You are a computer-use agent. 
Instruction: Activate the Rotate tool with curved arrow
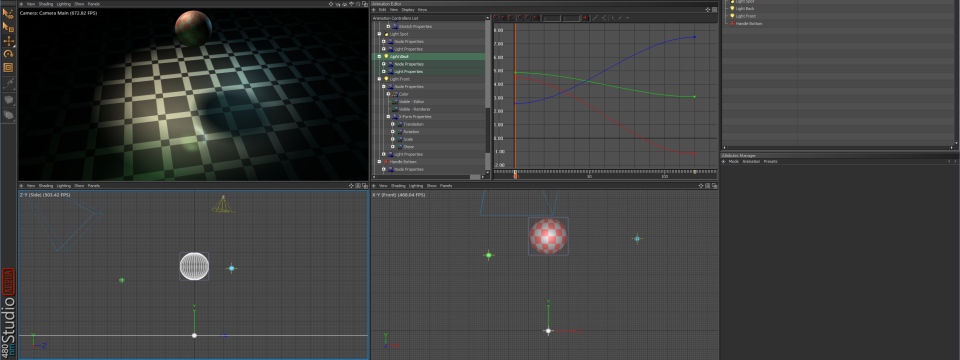click(x=9, y=54)
